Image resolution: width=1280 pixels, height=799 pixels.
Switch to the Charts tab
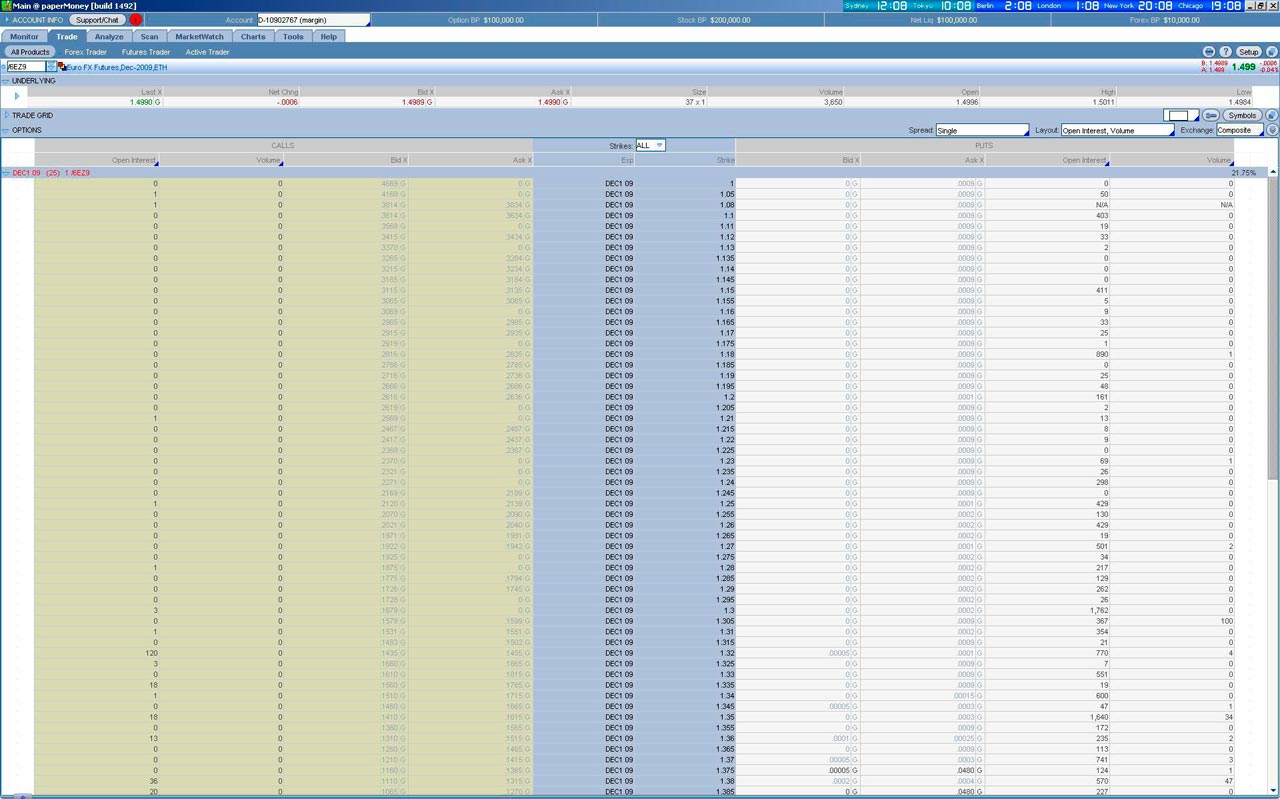tap(253, 37)
